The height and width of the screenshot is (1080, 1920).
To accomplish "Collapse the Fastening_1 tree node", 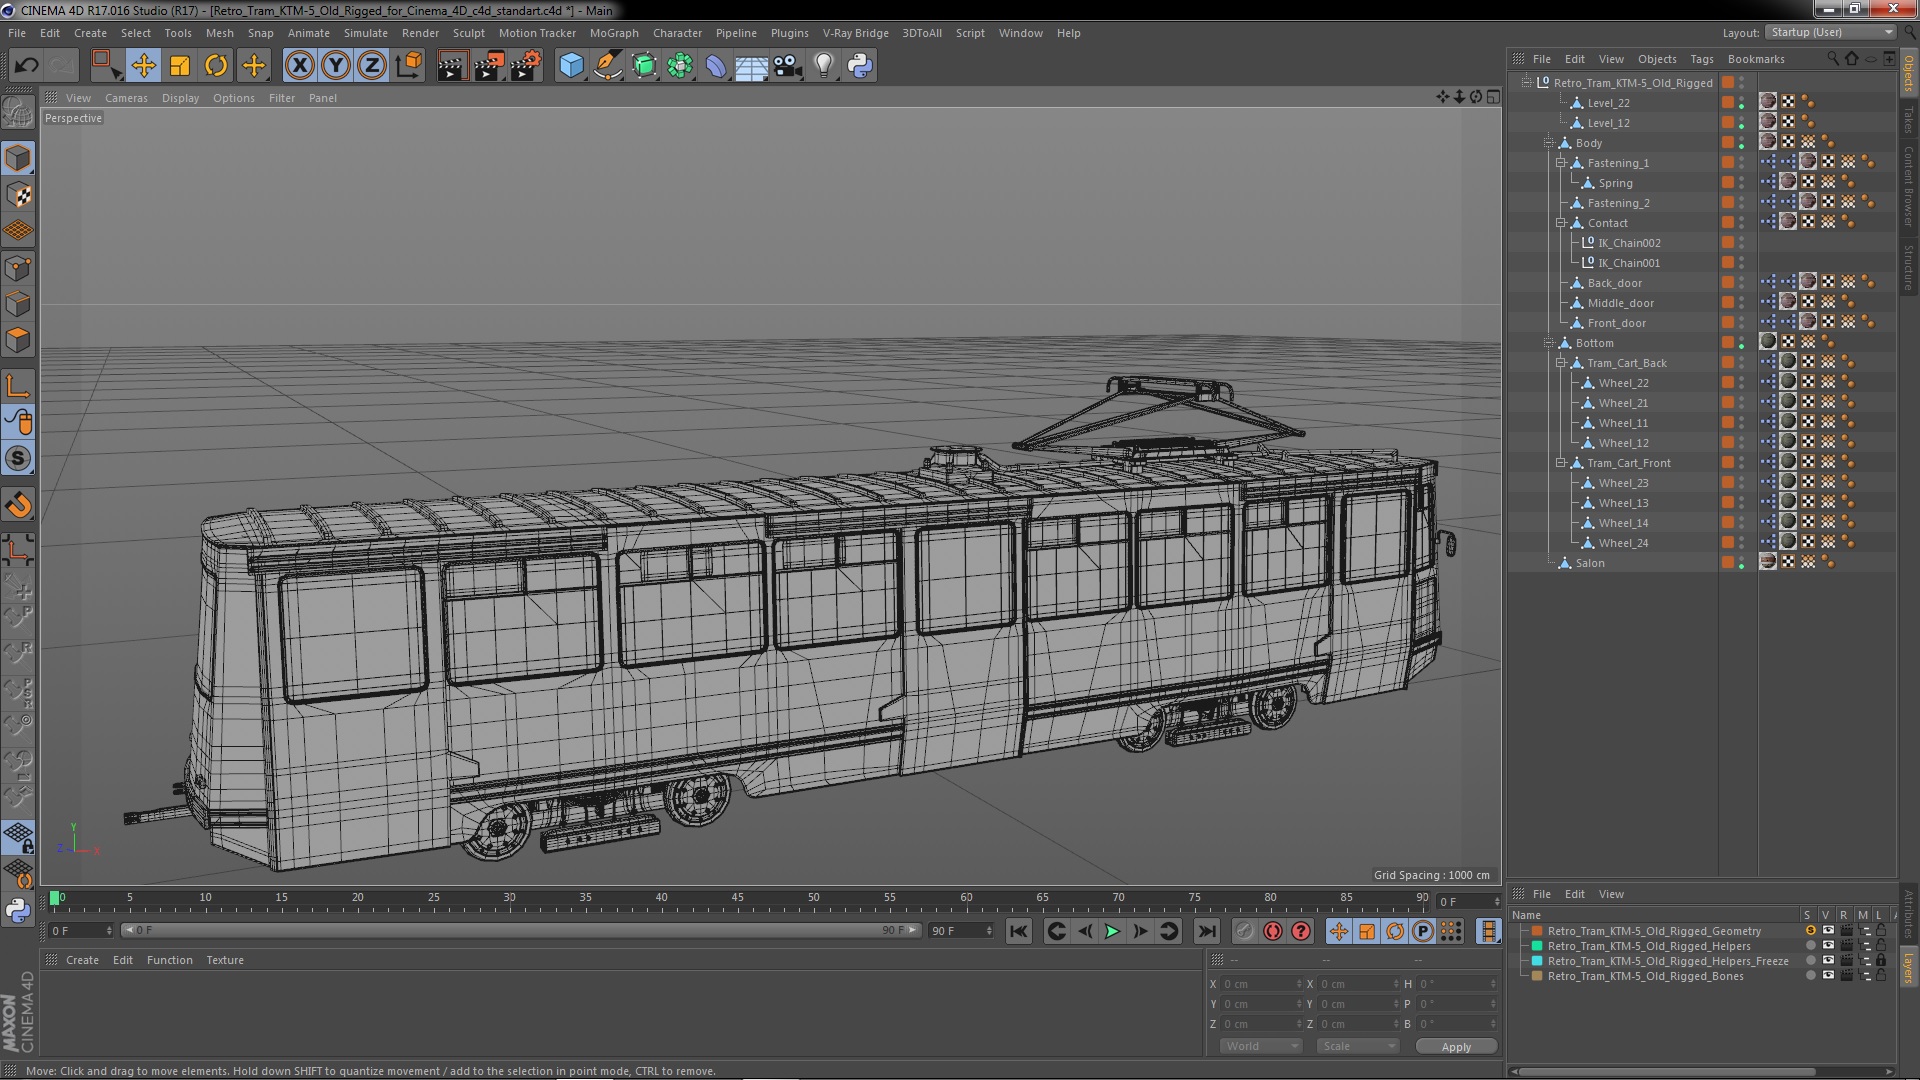I will click(1560, 163).
